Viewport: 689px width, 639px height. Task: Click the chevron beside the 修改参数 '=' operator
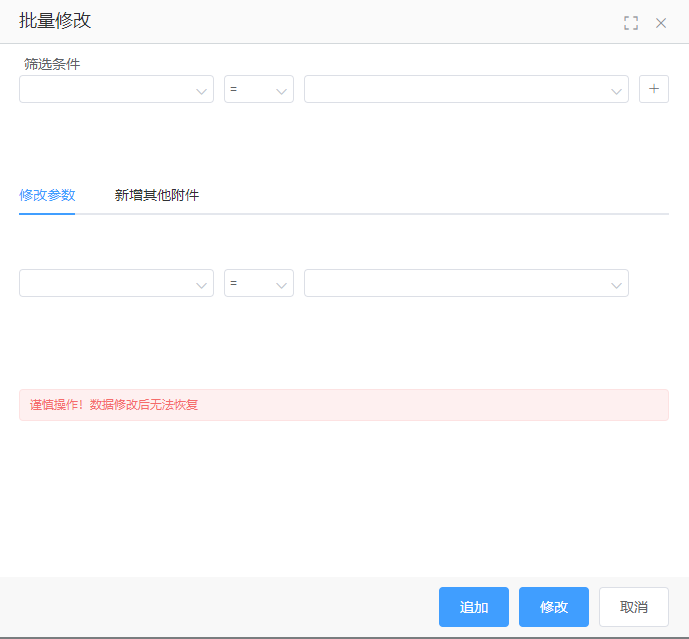coord(281,284)
